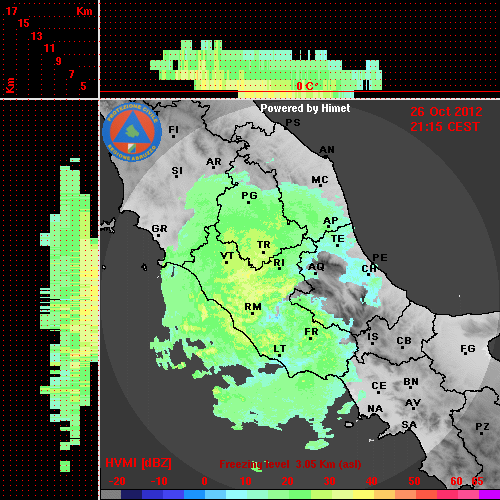500x500 pixels.
Task: Click the 60 dBZ scale value
Action: [x=456, y=481]
